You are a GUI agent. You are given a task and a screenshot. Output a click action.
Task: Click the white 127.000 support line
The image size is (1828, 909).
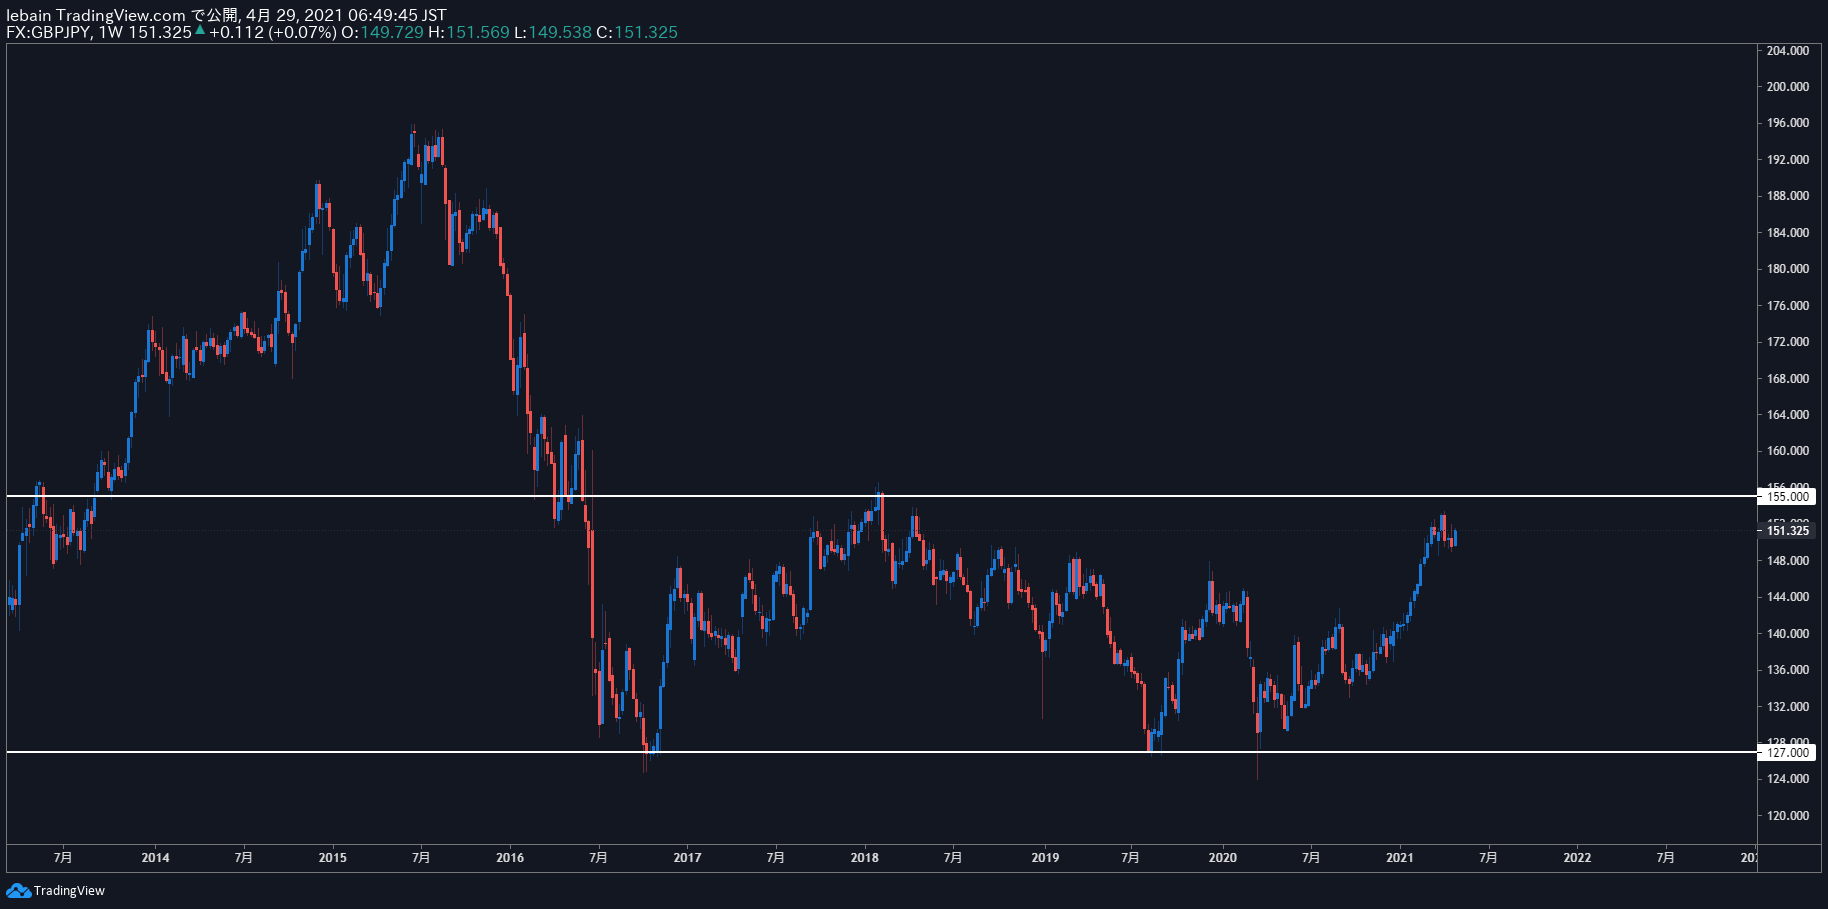(x=880, y=752)
